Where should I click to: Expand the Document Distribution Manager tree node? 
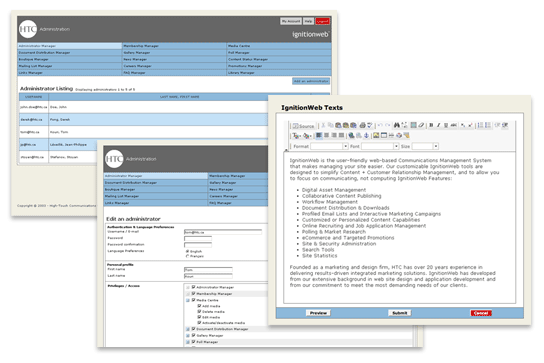pyautogui.click(x=188, y=329)
